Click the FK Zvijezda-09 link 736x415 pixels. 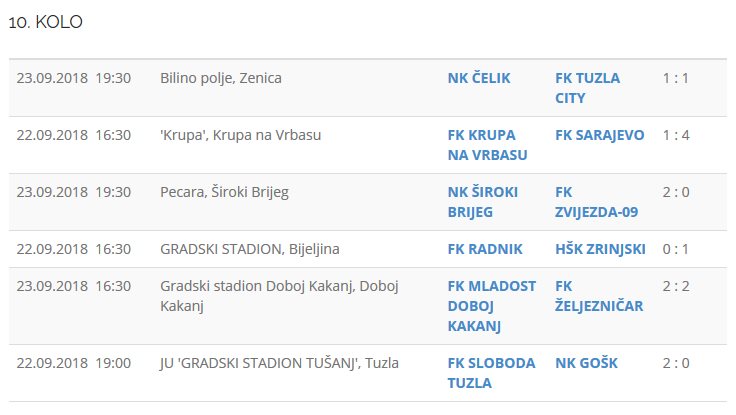coord(596,202)
